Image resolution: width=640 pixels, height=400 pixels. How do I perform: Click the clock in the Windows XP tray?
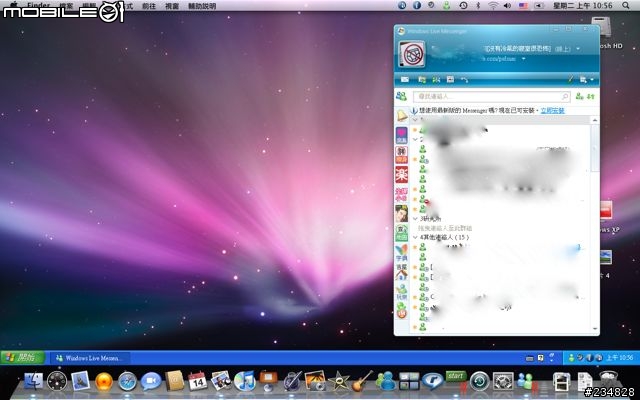pos(620,358)
